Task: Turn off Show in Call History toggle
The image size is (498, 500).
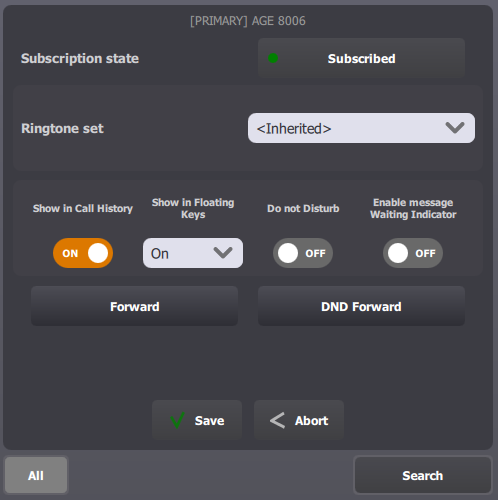Action: click(x=83, y=253)
